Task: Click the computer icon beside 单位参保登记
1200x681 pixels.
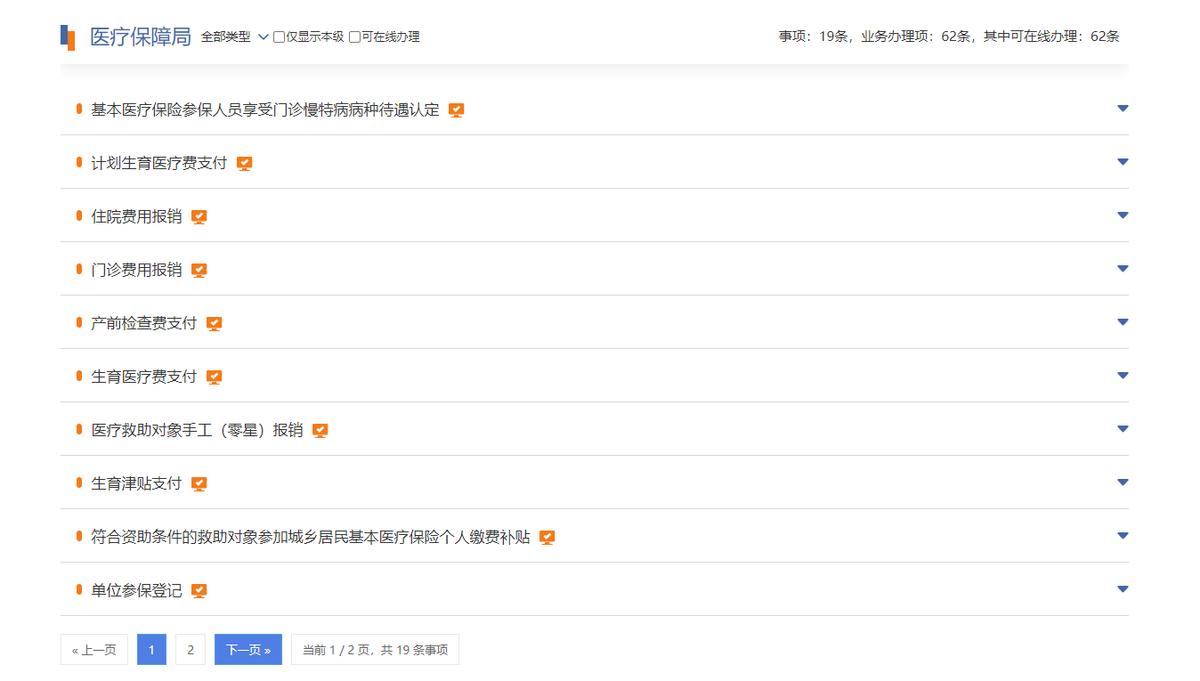Action: 199,591
